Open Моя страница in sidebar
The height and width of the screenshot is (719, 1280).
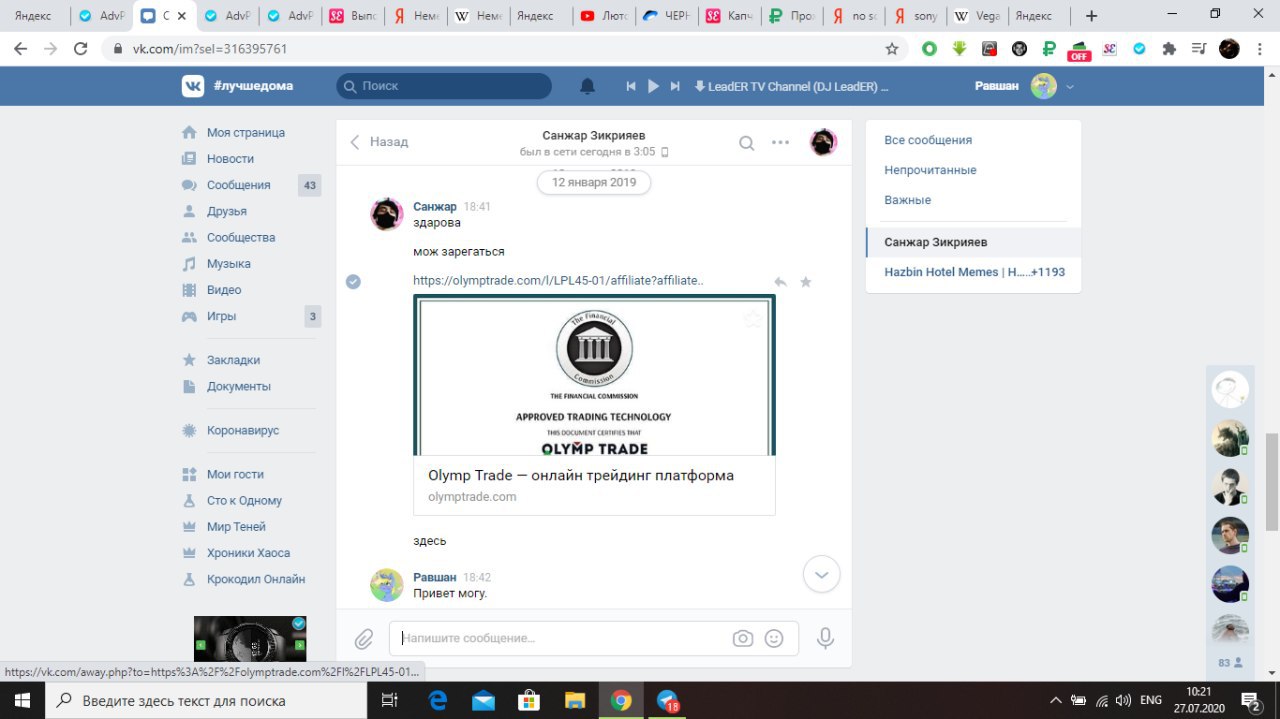tap(246, 133)
